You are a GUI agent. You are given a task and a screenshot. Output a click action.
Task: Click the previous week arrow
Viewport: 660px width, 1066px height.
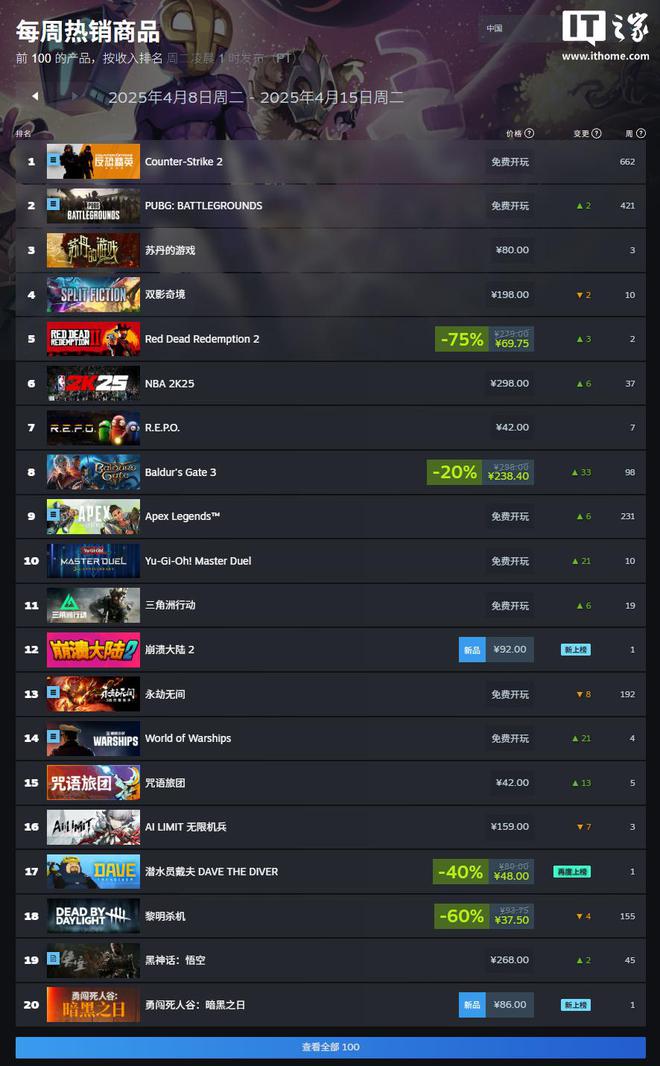pyautogui.click(x=35, y=97)
